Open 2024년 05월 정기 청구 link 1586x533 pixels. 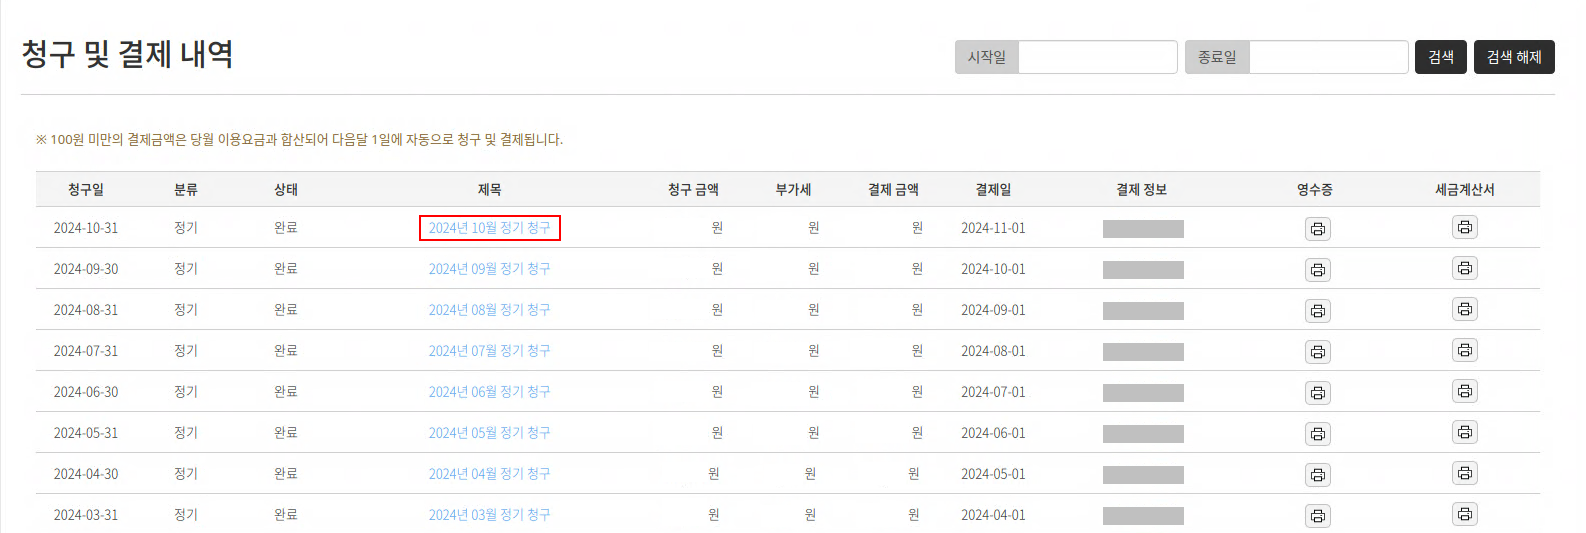pyautogui.click(x=490, y=433)
